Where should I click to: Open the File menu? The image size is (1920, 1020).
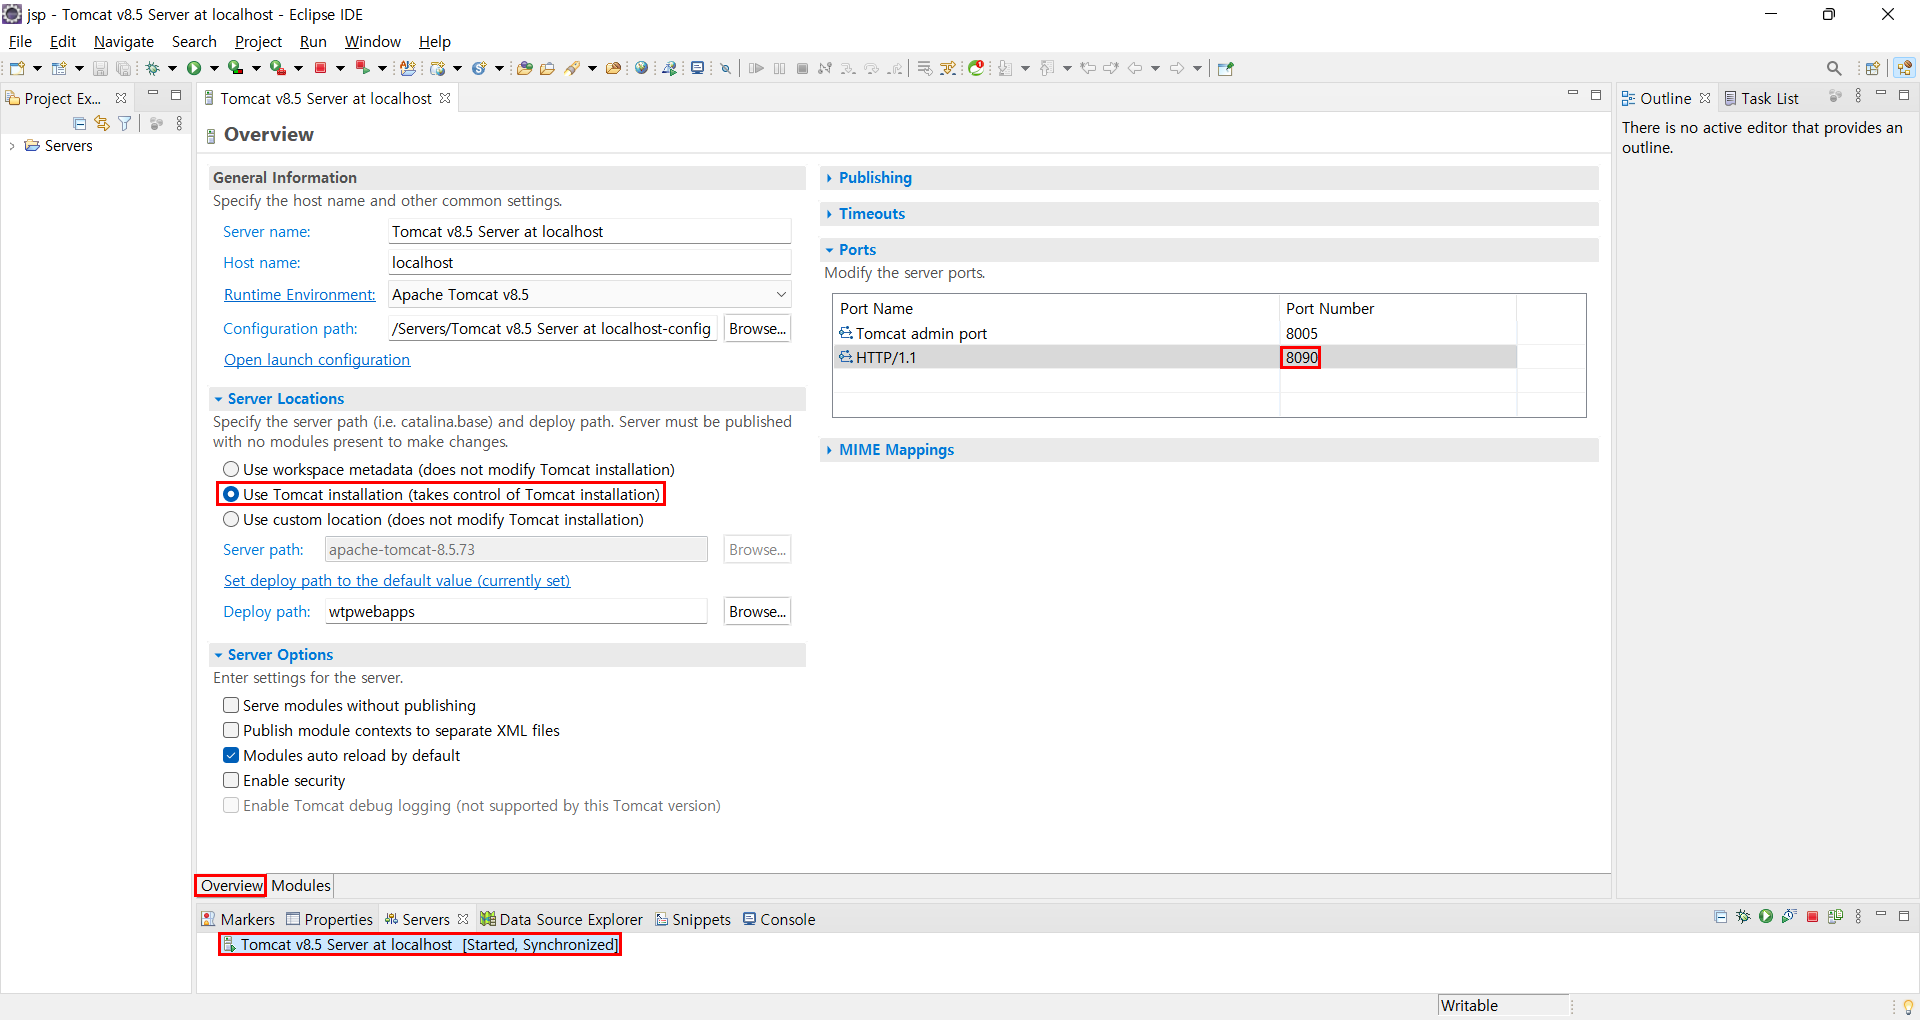coord(20,41)
